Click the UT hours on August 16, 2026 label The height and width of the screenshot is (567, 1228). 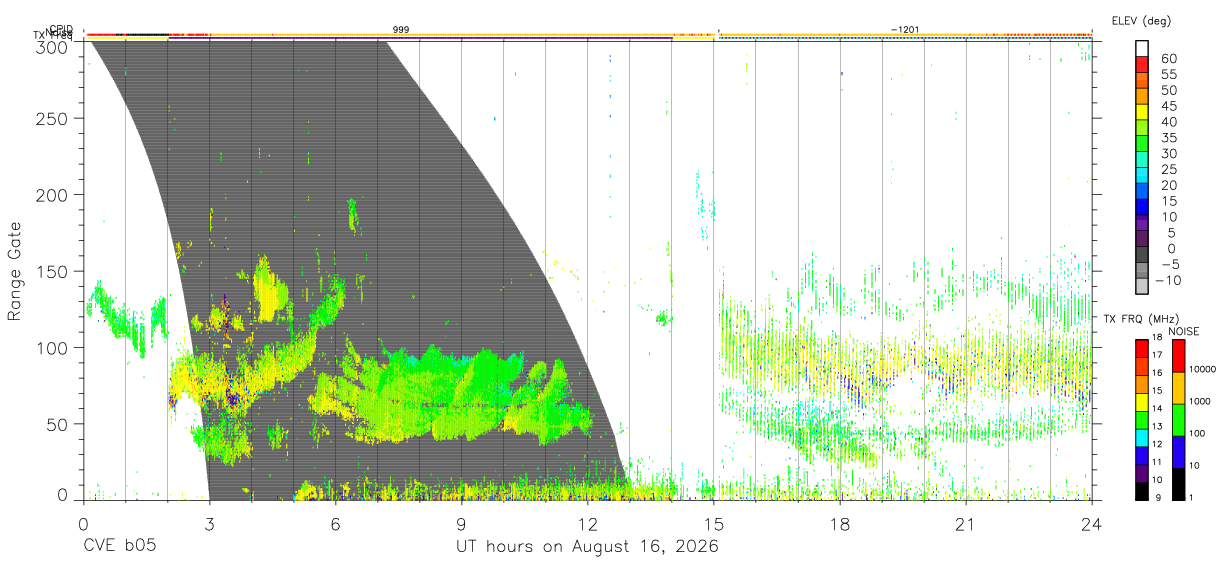point(587,547)
